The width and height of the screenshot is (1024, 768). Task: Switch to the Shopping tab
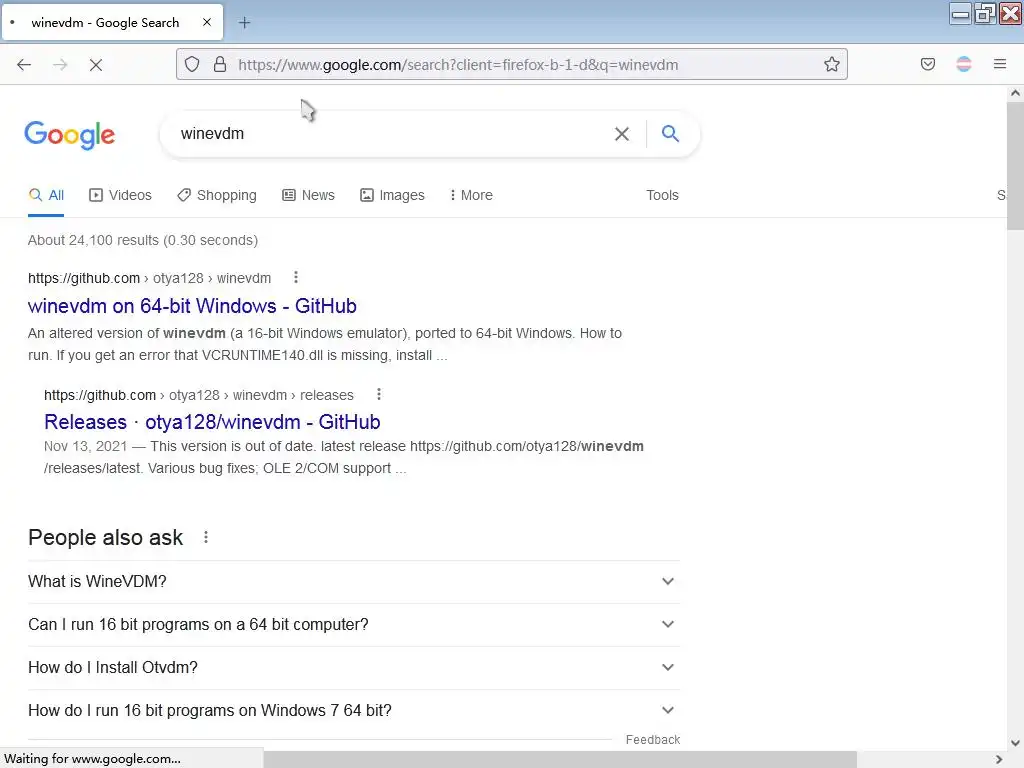pyautogui.click(x=217, y=195)
